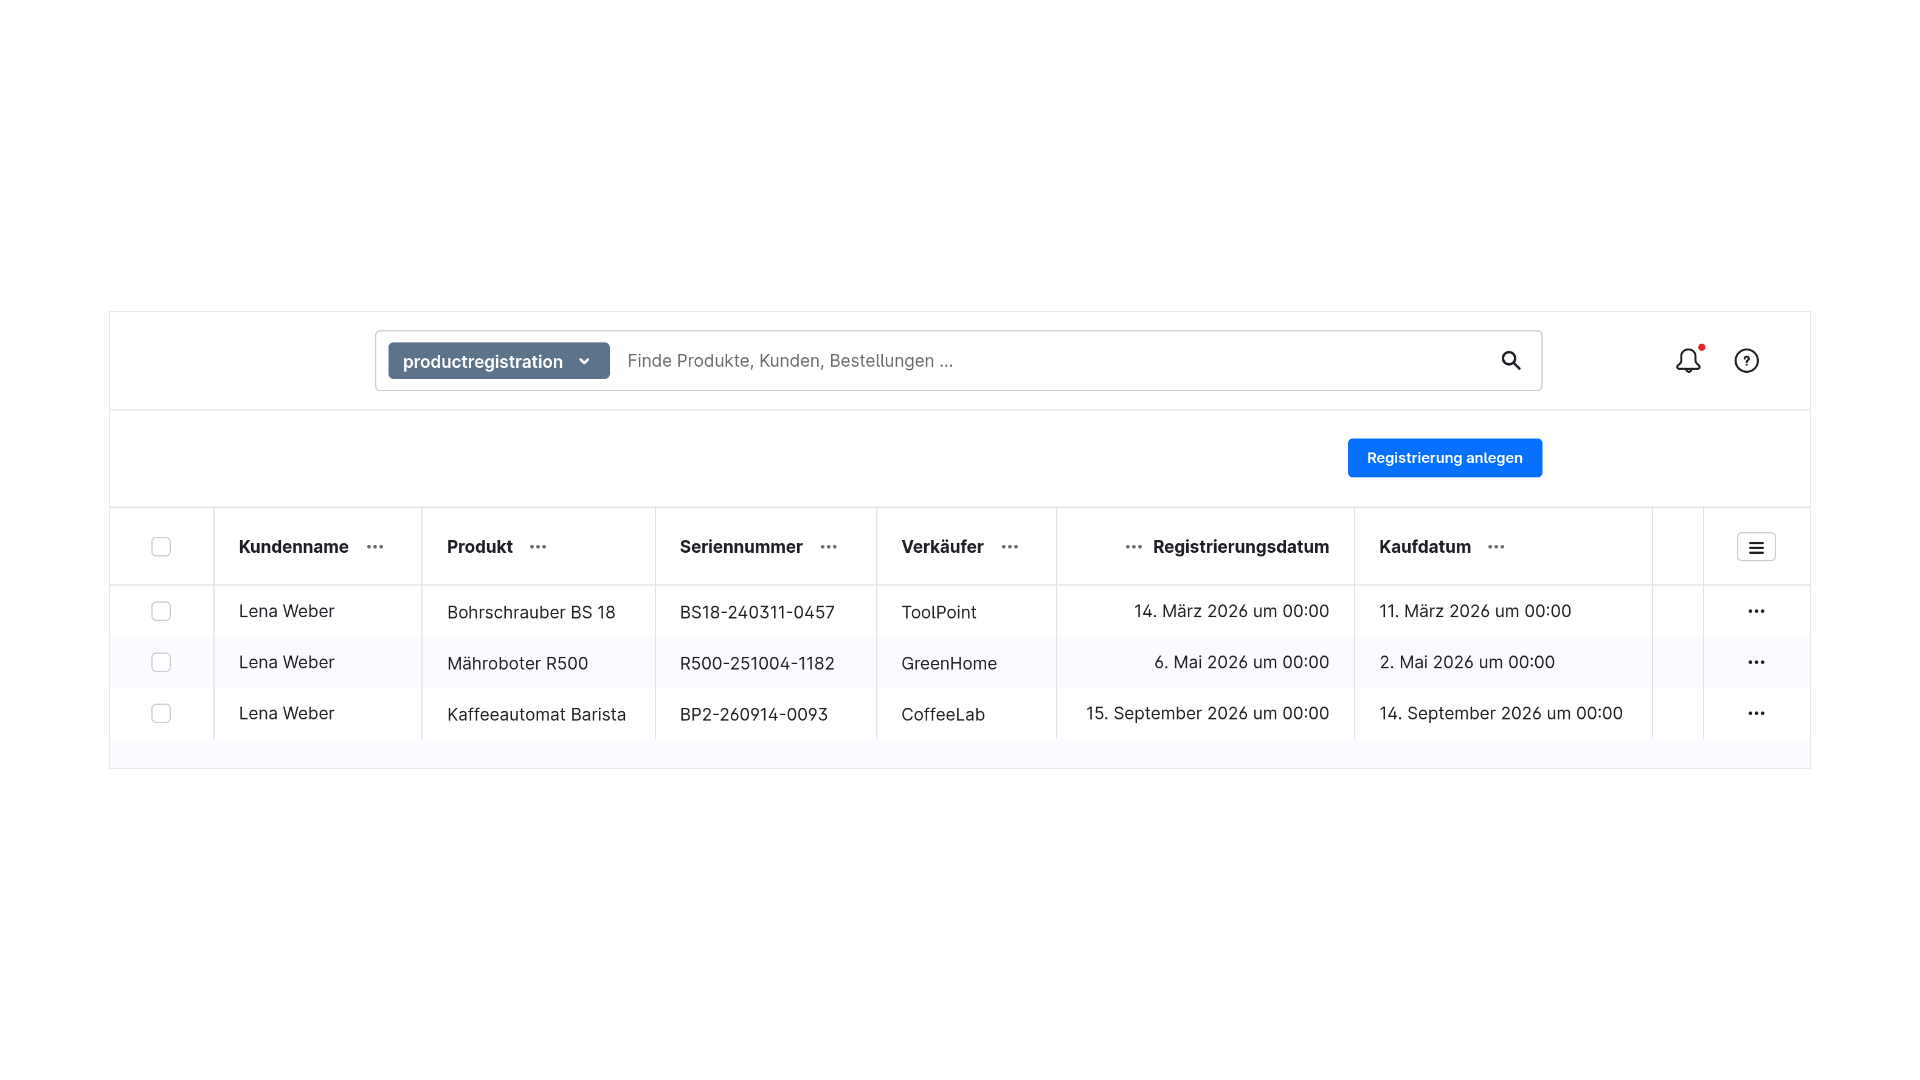Click serial number BS18-240311-0457
This screenshot has height=1080, width=1920.
point(757,612)
